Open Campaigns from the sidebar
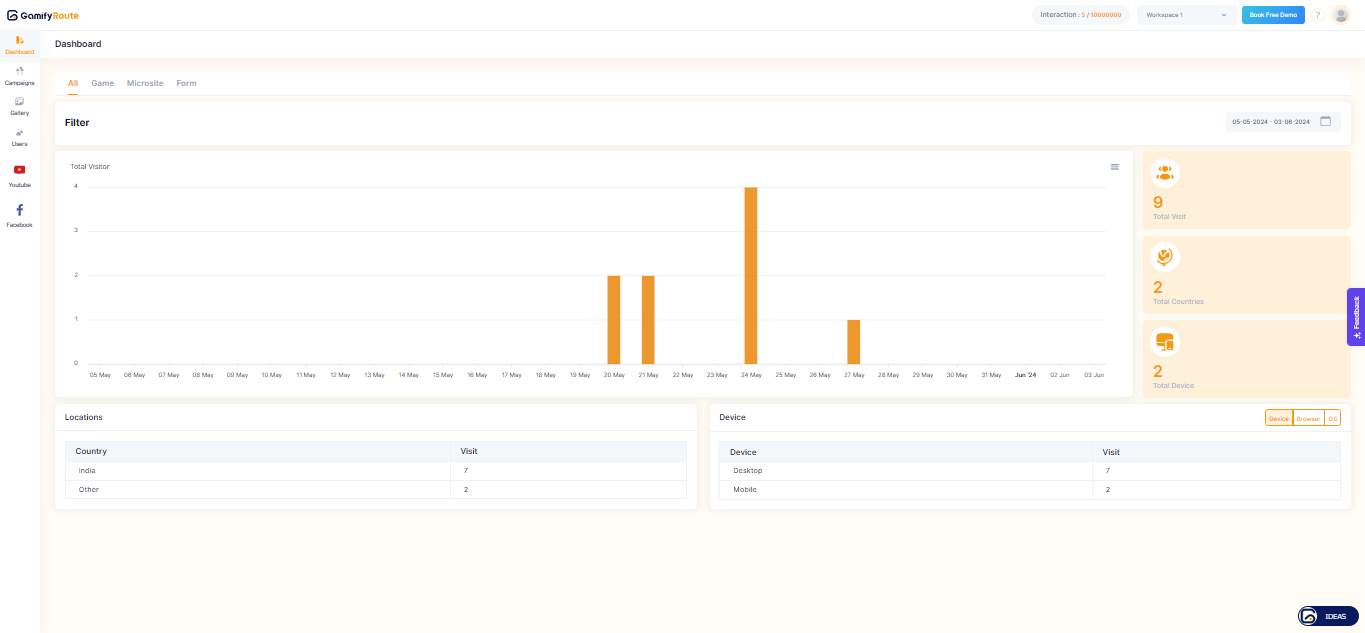This screenshot has height=633, width=1365. (19, 71)
